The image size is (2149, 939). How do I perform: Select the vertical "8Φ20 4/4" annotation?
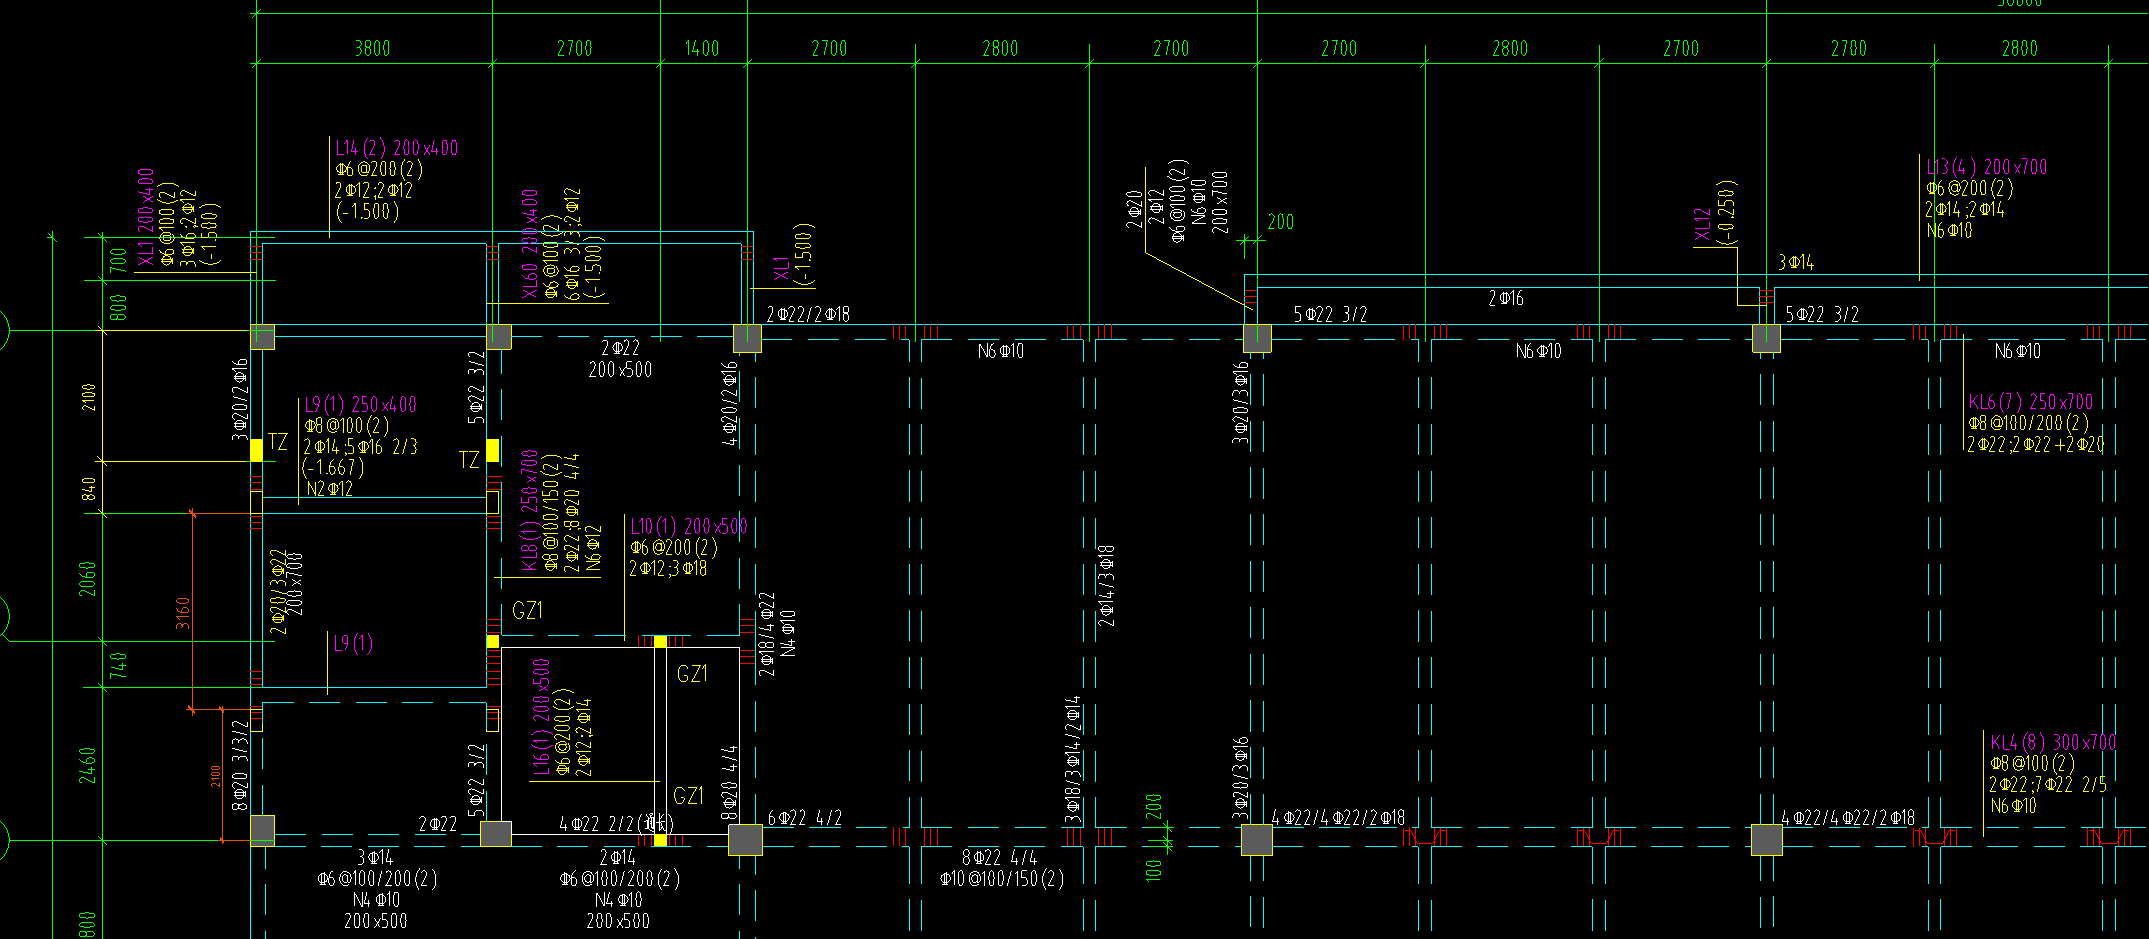click(x=730, y=783)
